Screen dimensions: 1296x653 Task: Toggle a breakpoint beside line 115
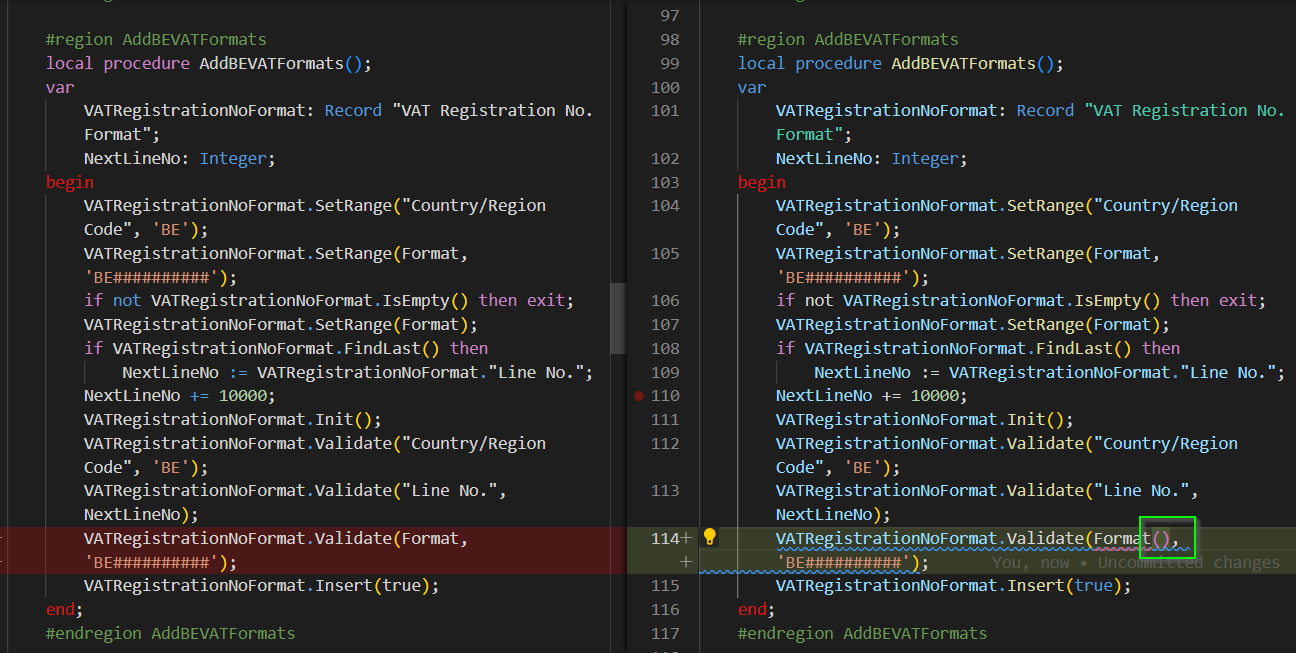[x=638, y=585]
